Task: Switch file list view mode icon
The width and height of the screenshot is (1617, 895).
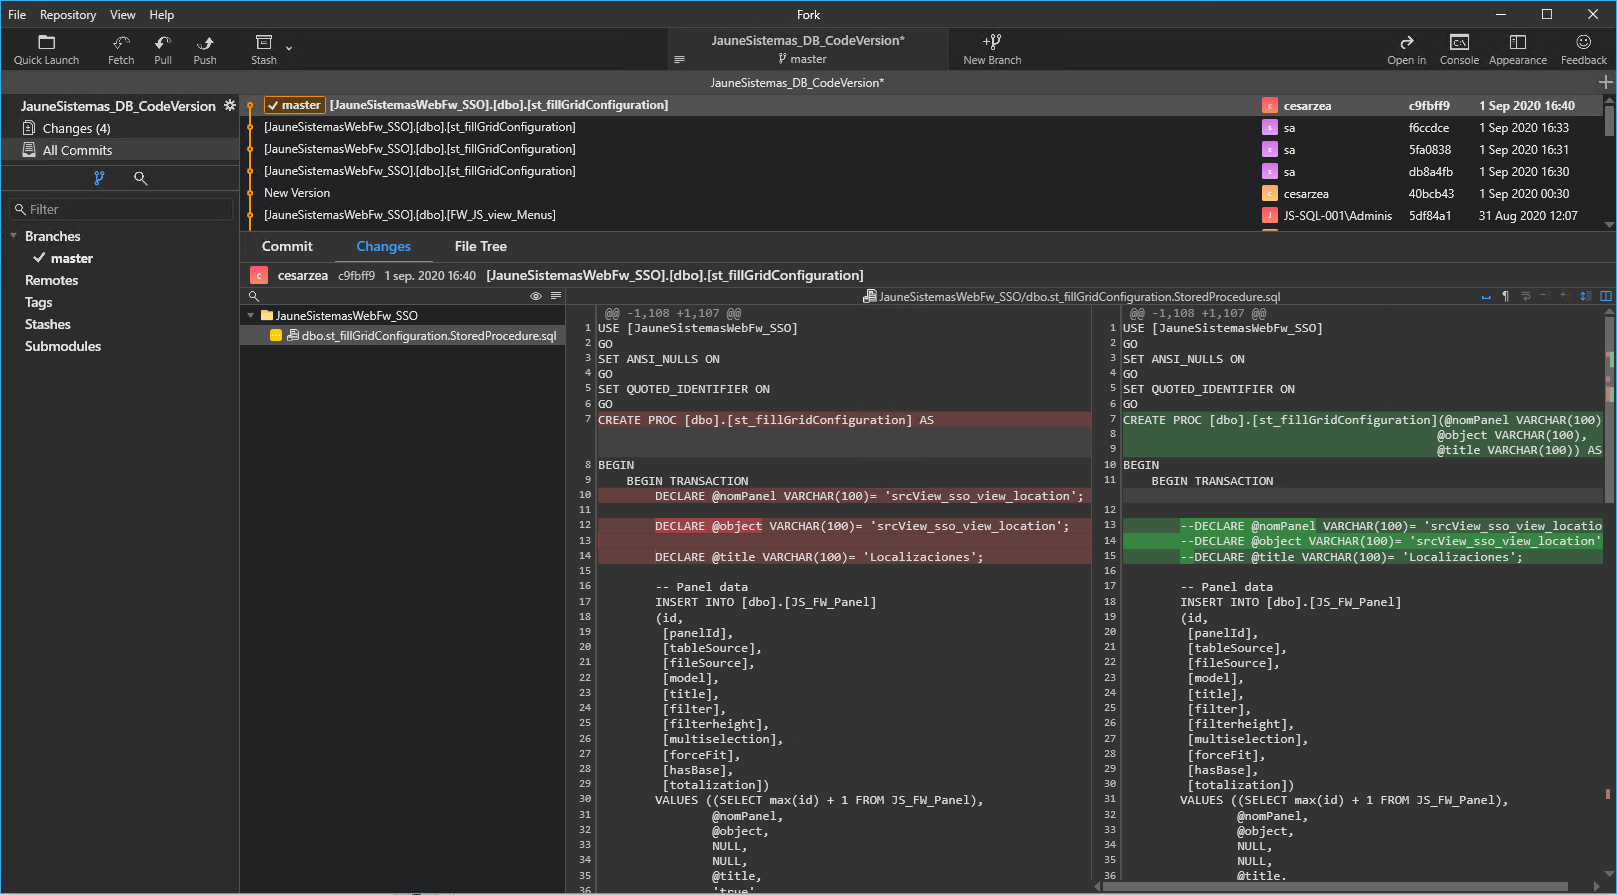Action: (x=556, y=296)
